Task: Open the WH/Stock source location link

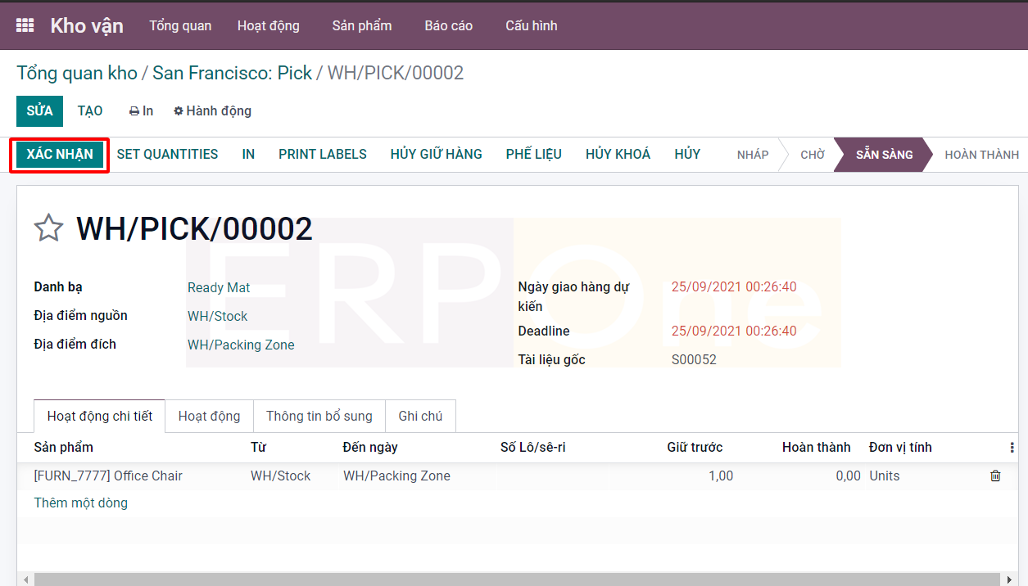Action: click(217, 316)
